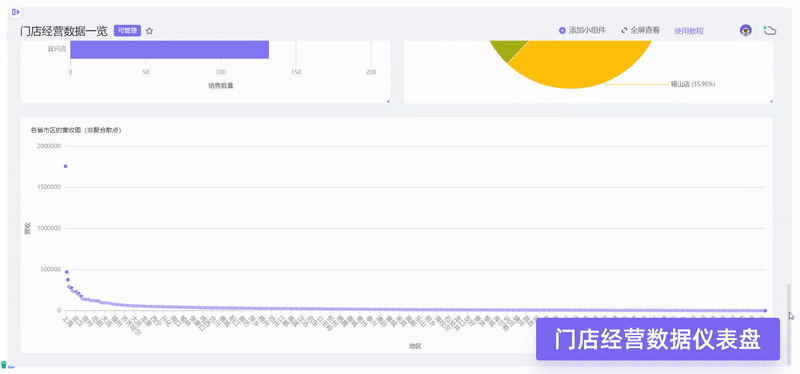Click the olive green pie slice
The image size is (800, 374).
[510, 49]
